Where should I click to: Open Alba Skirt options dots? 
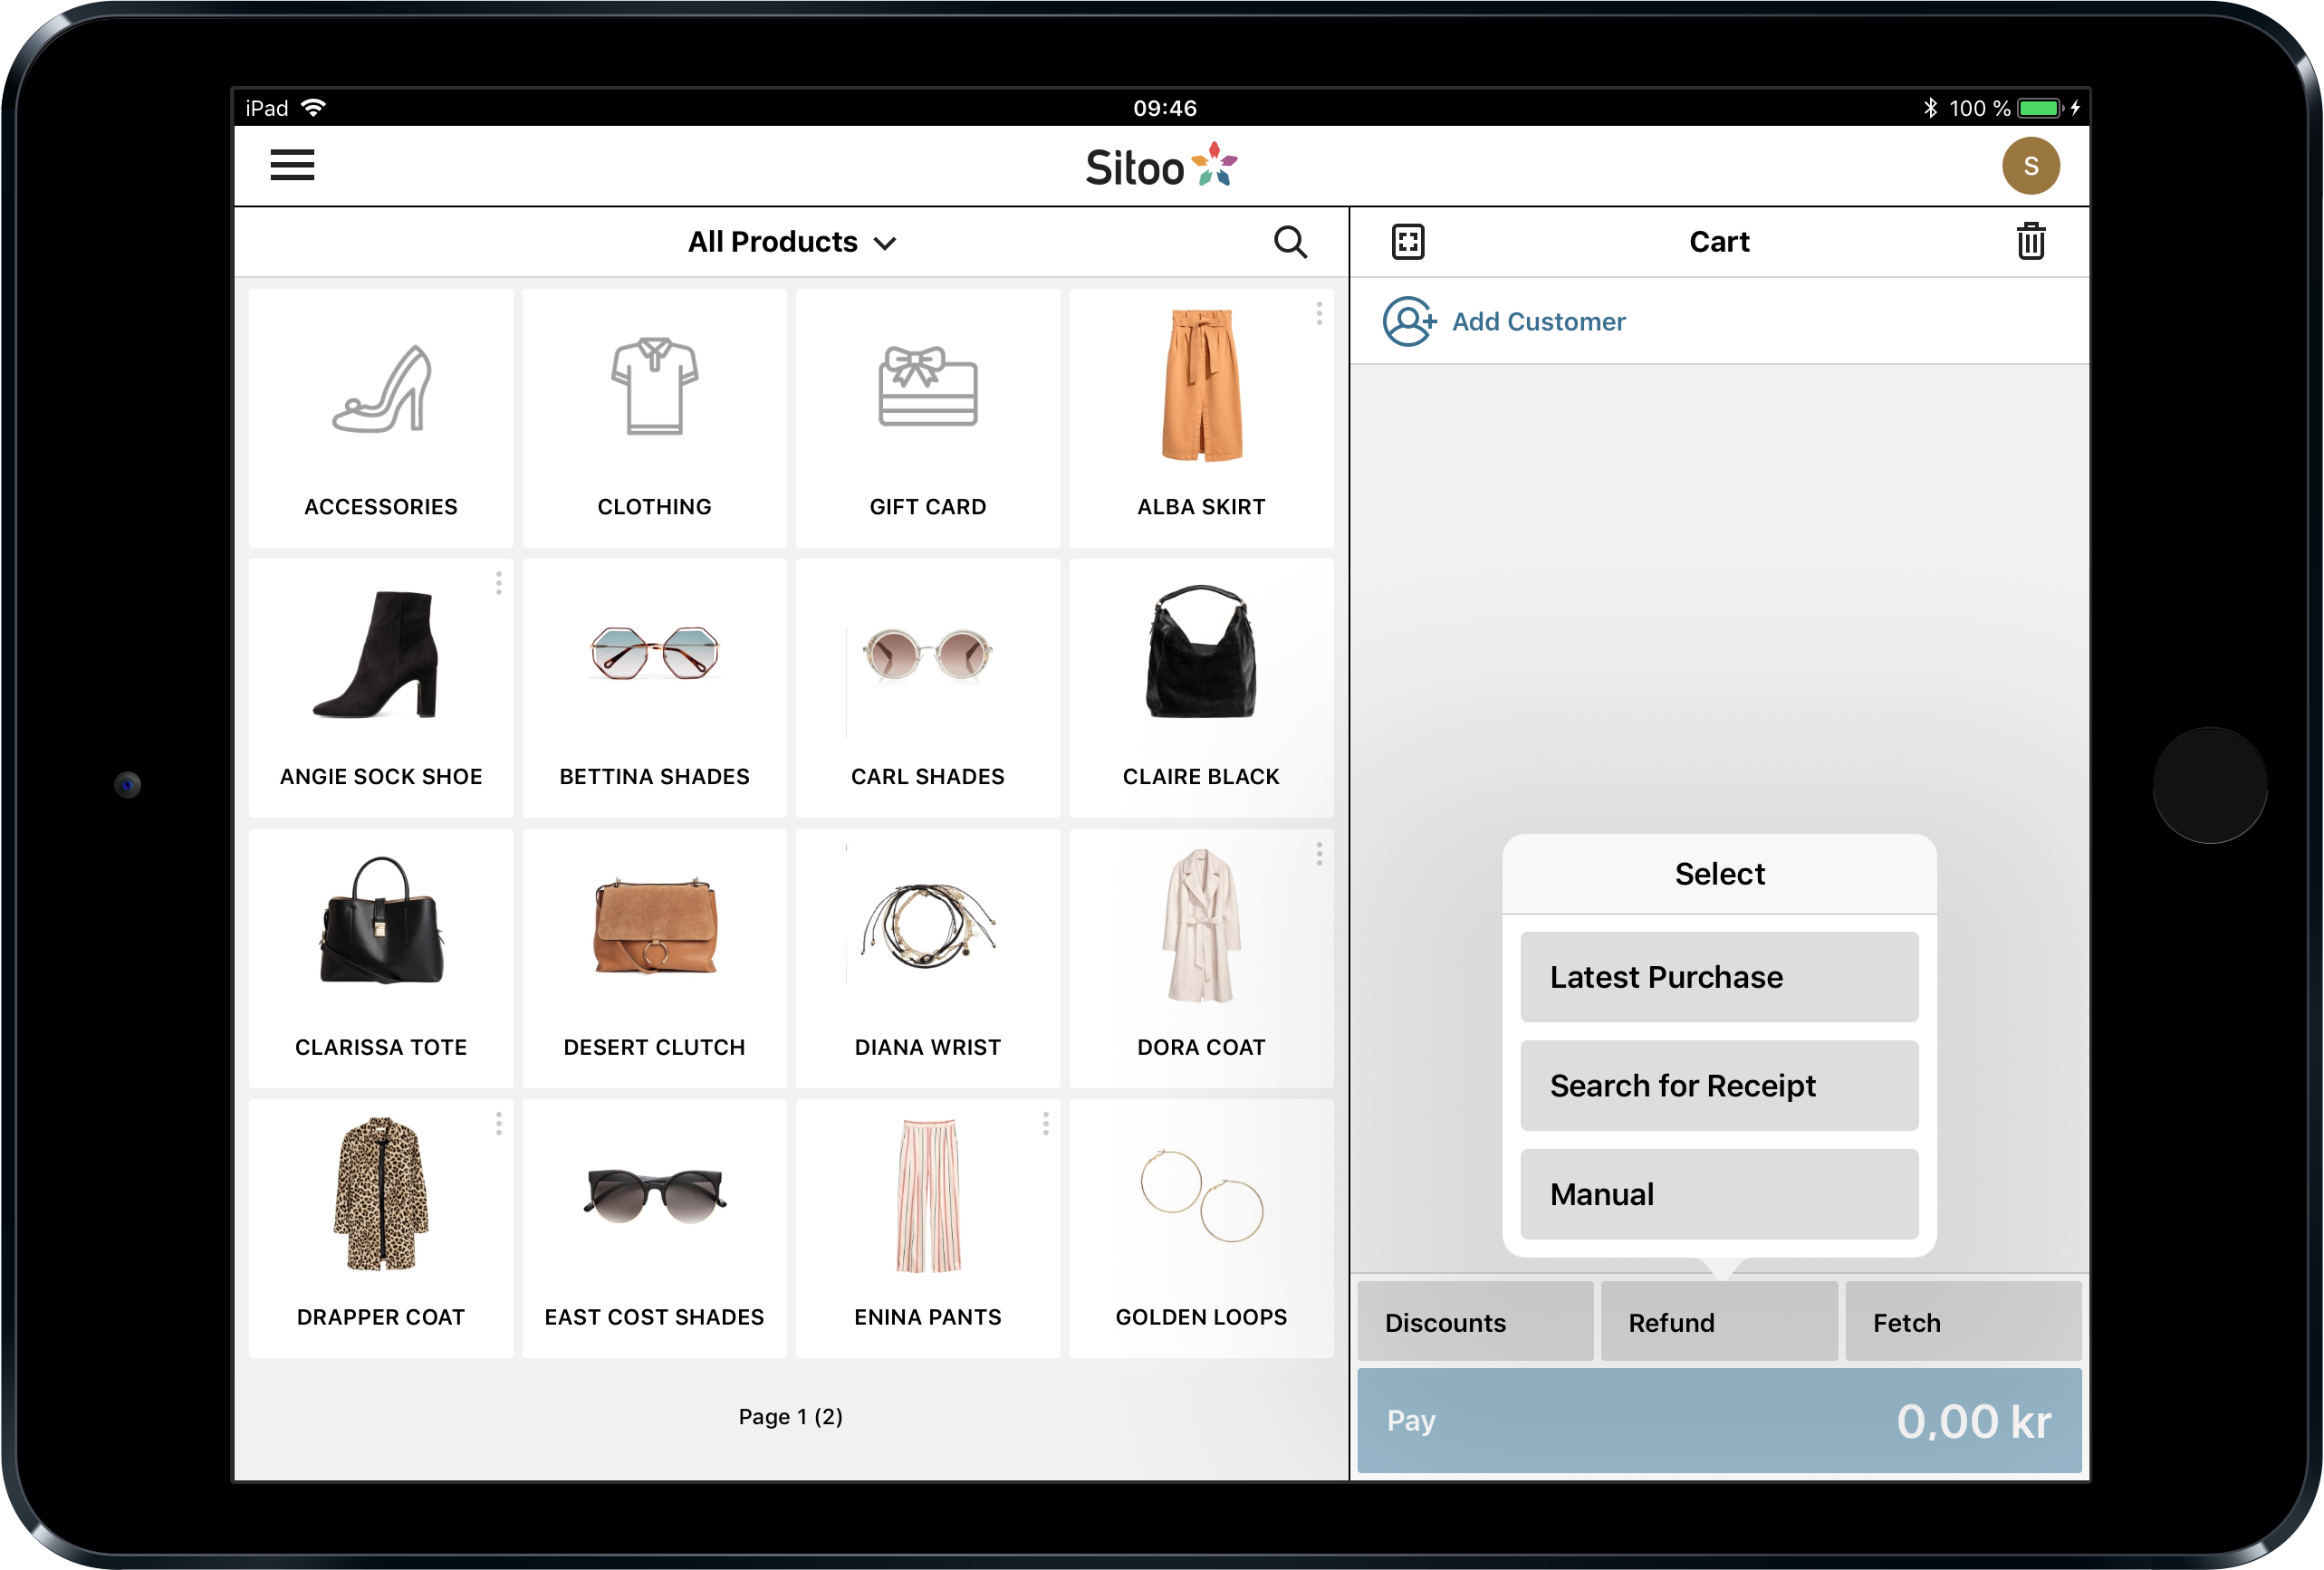(x=1319, y=314)
